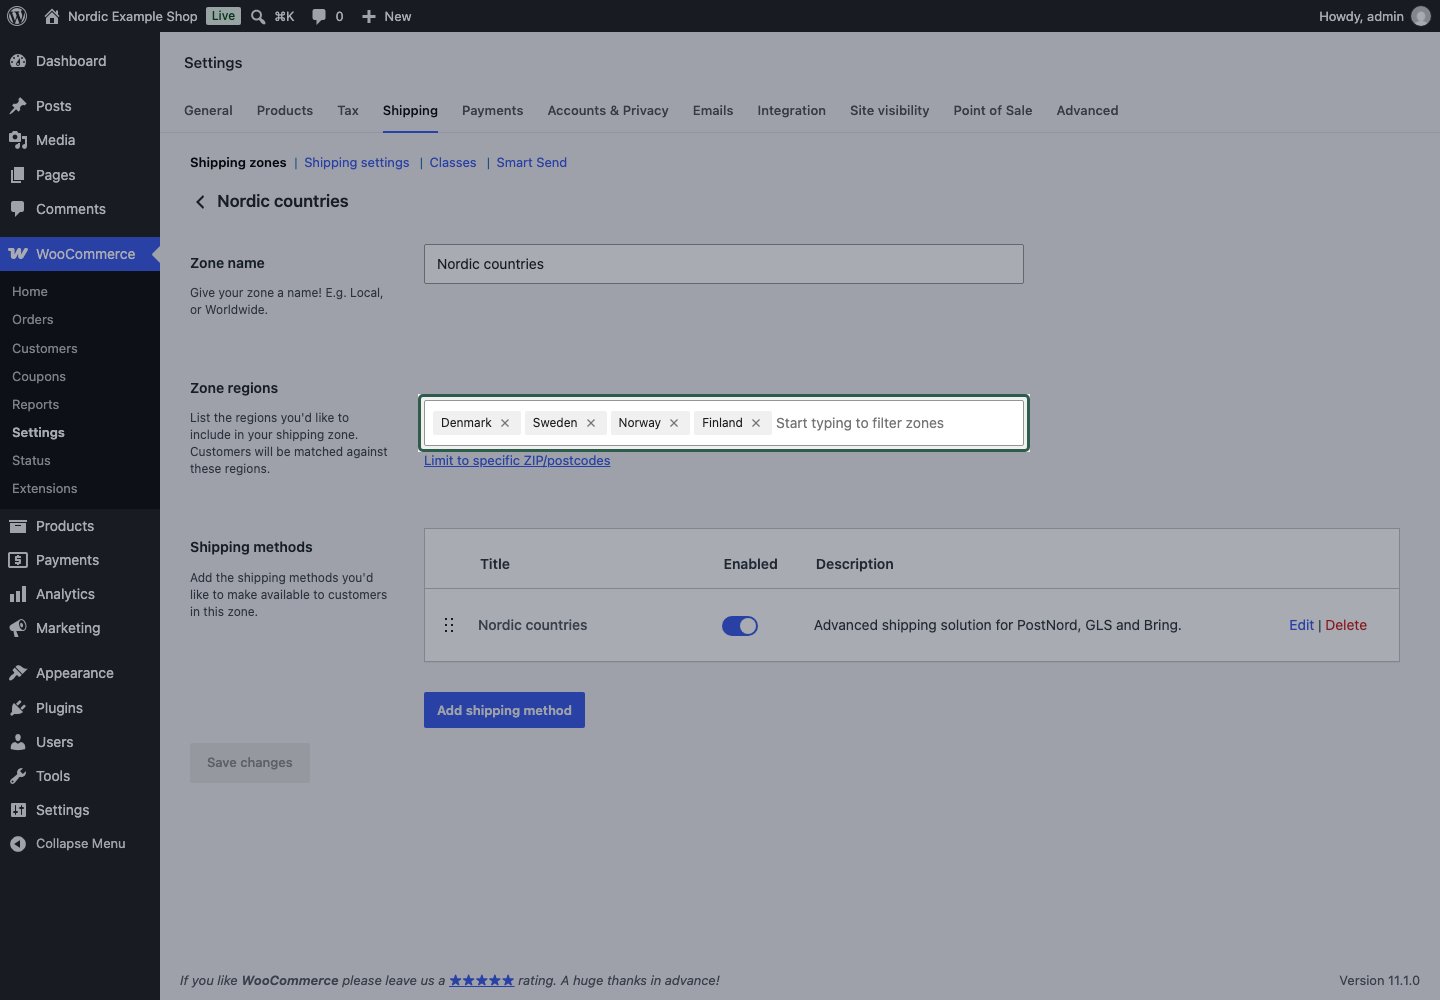Screen dimensions: 1440x1000
Task: Delete the Nordic countries shipping method
Action: [x=1346, y=625]
